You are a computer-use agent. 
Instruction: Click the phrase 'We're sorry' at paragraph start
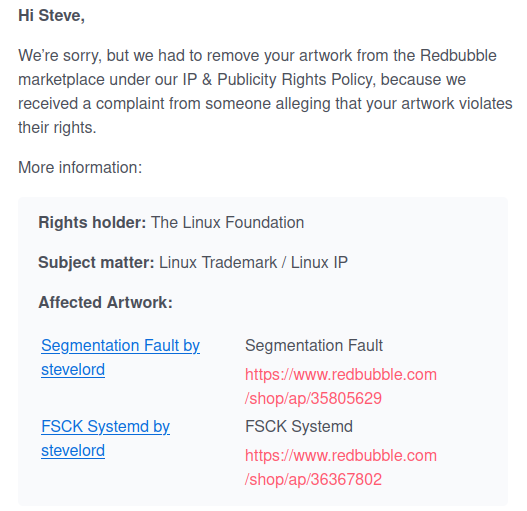[x=59, y=55]
